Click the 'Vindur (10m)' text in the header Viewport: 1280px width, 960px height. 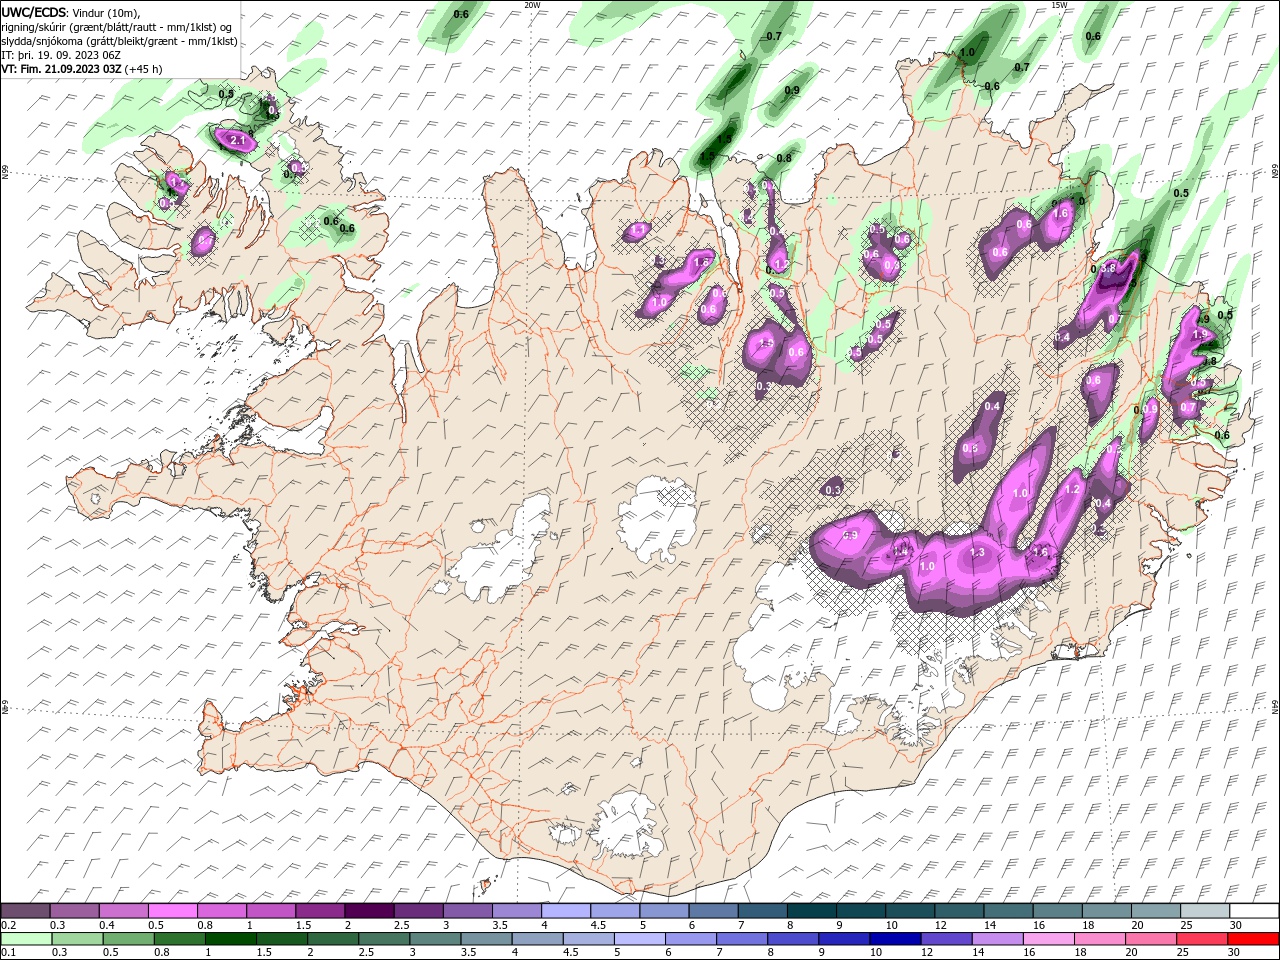pos(108,12)
